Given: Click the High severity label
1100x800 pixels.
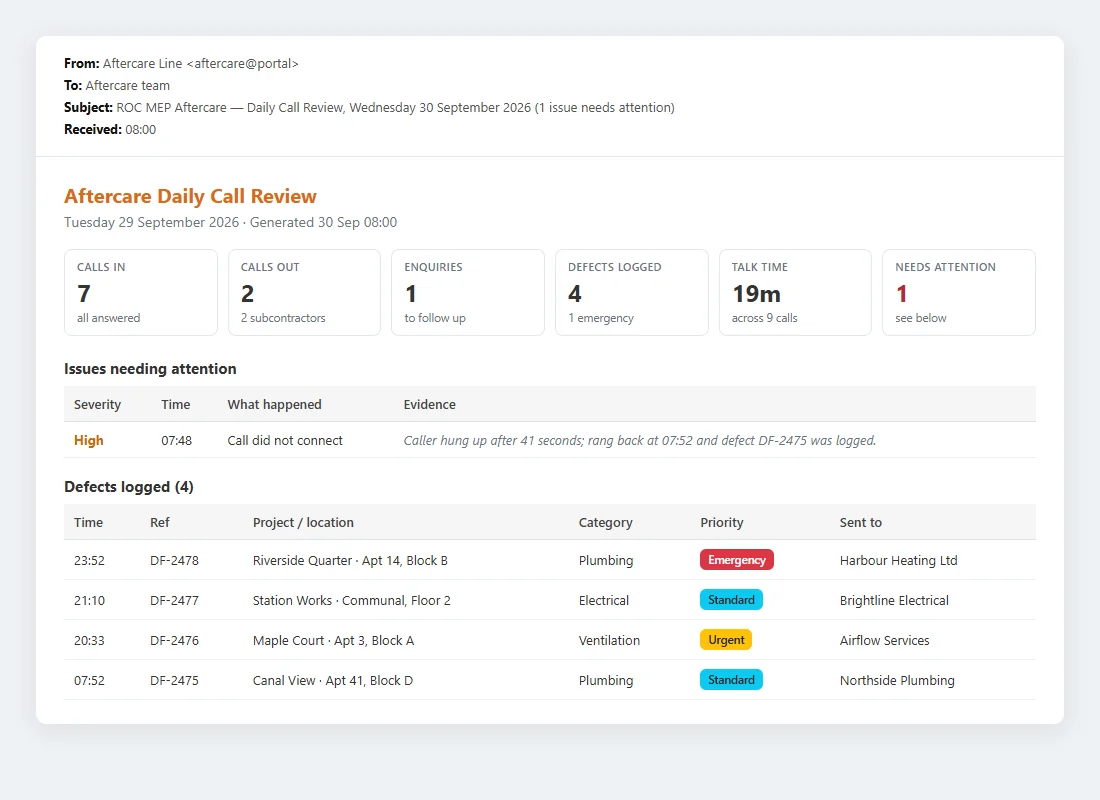Looking at the screenshot, I should click(88, 440).
